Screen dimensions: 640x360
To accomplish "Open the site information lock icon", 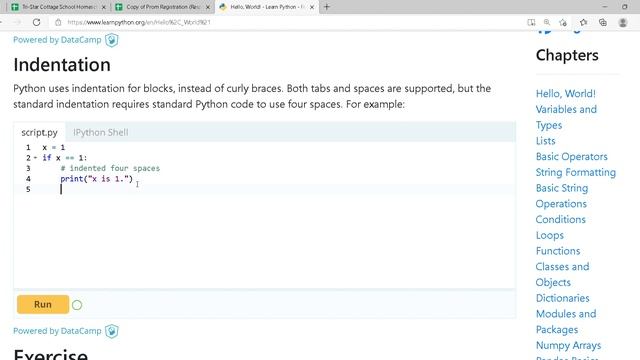I will (x=58, y=22).
